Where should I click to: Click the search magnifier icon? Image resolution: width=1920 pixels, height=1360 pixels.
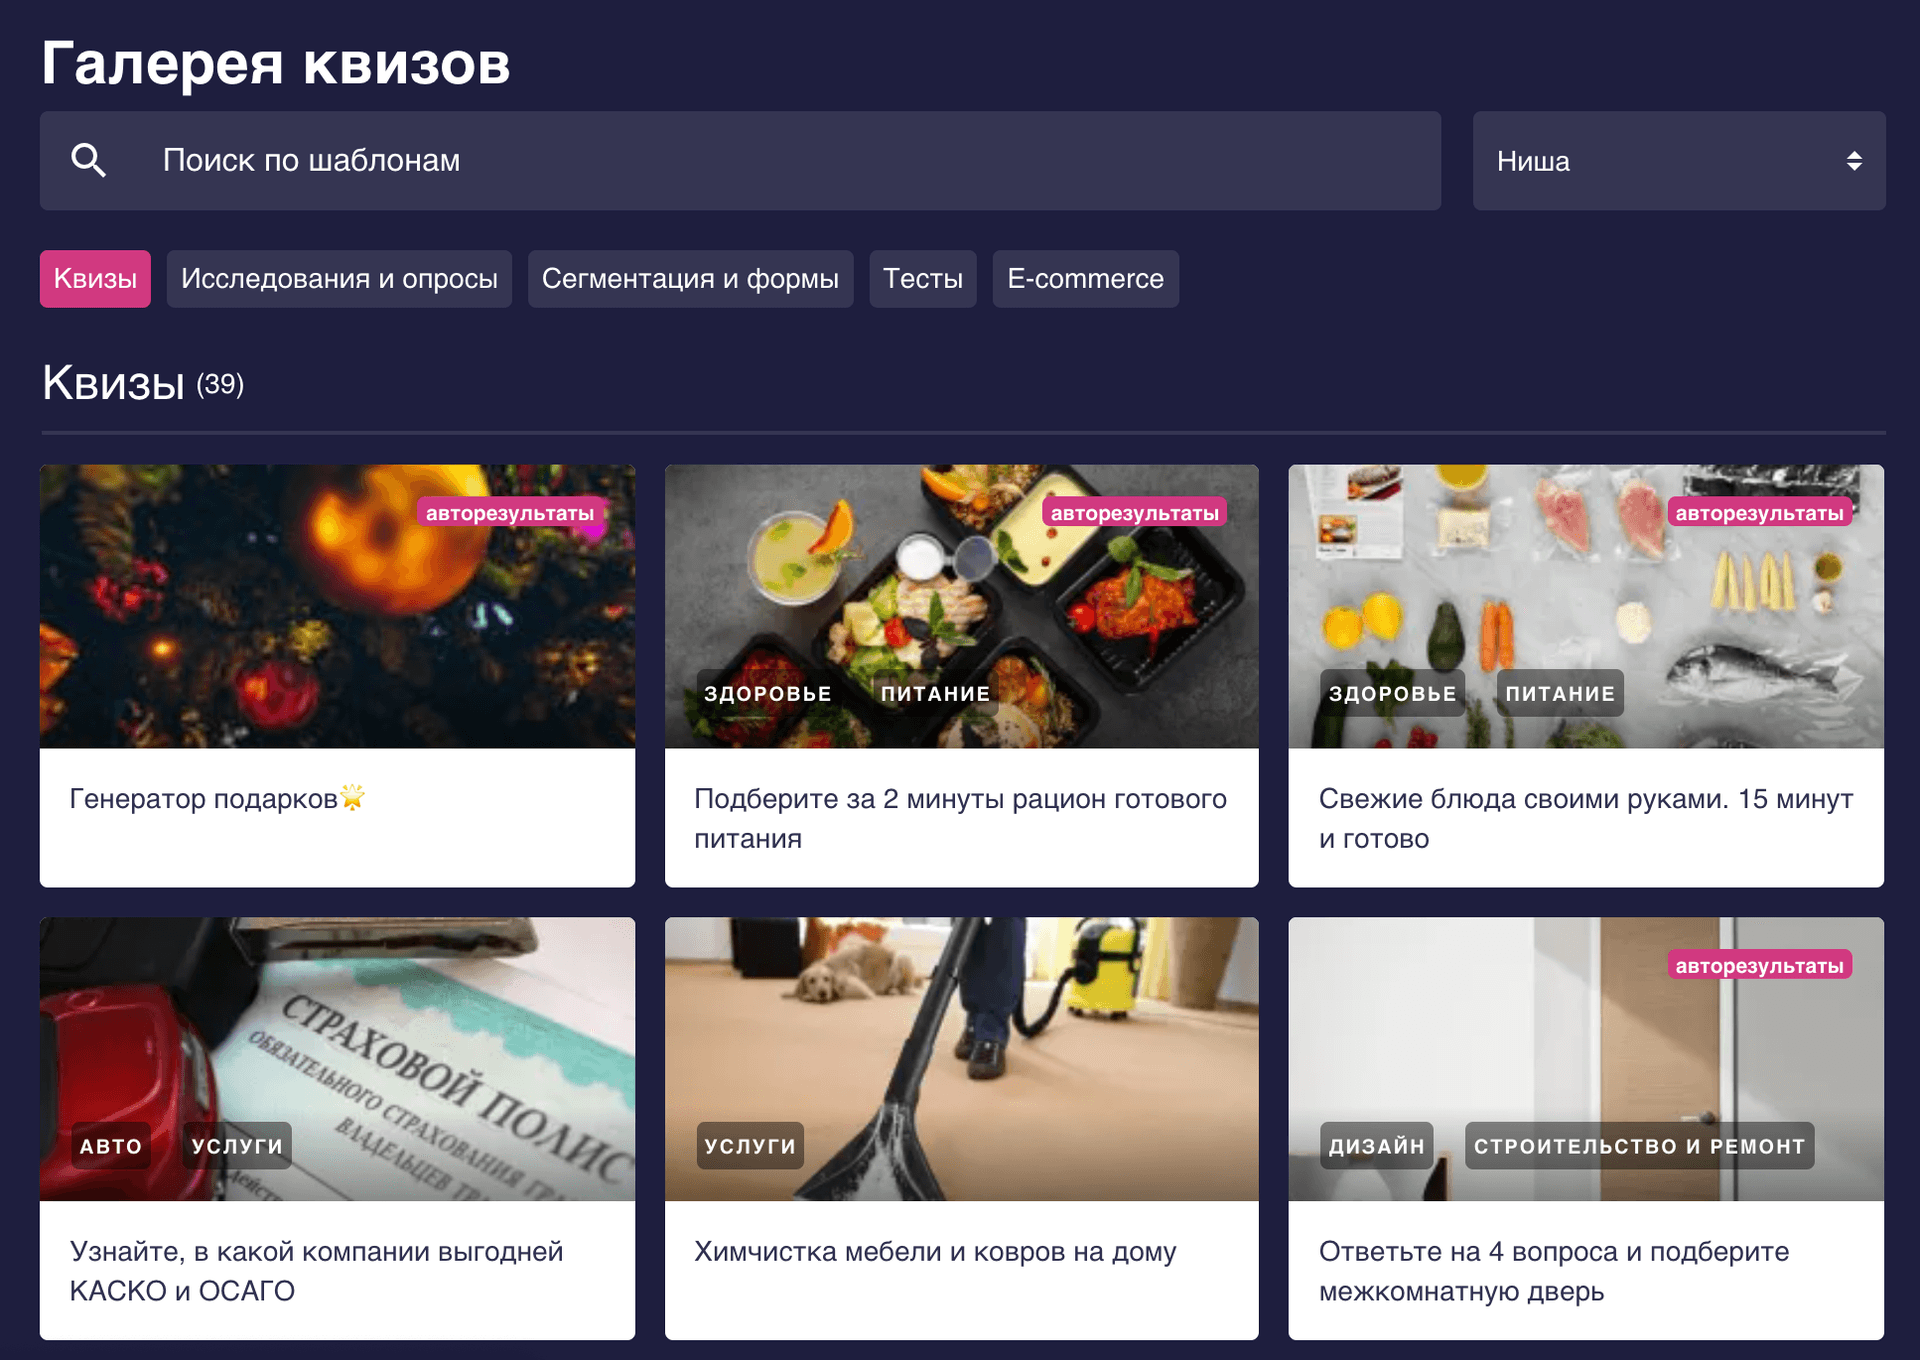(x=88, y=161)
